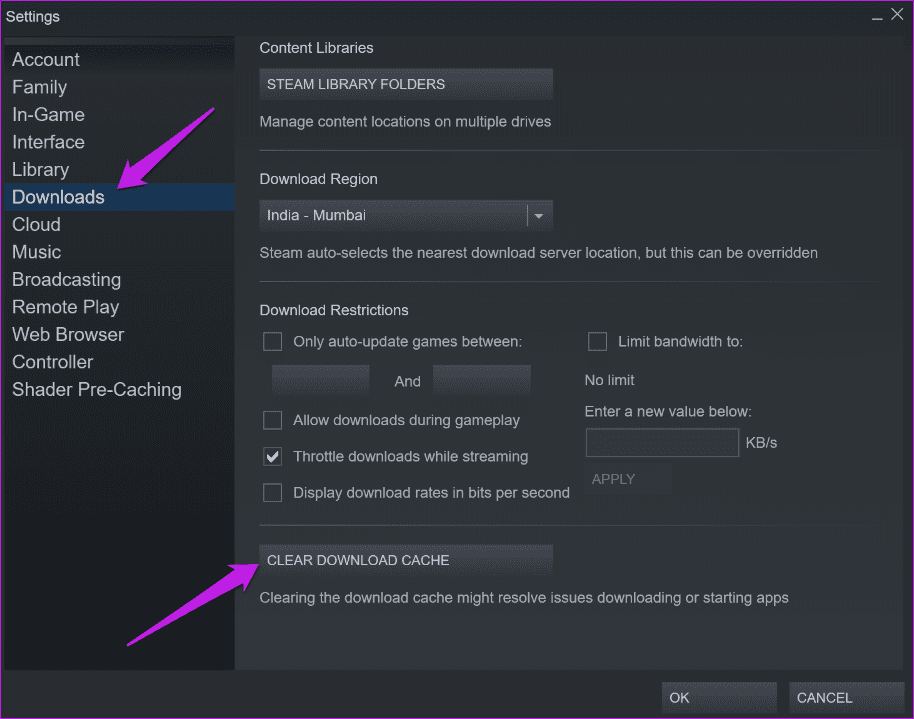914x719 pixels.
Task: Open the Account settings section
Action: point(45,59)
